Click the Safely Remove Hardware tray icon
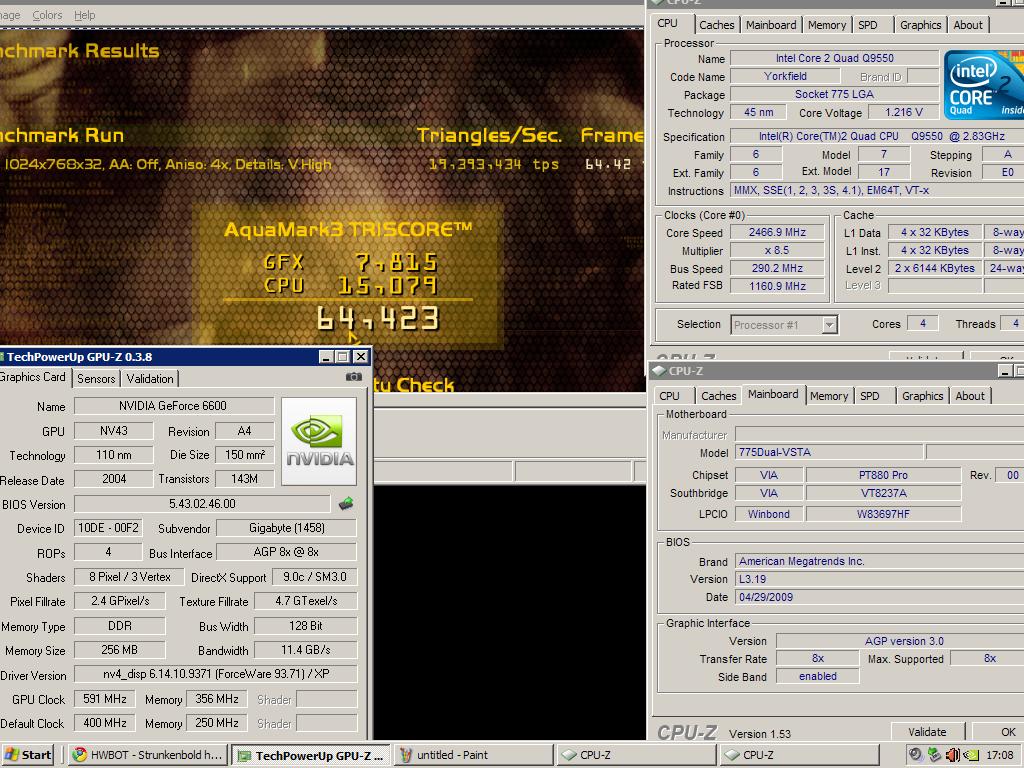 (934, 755)
